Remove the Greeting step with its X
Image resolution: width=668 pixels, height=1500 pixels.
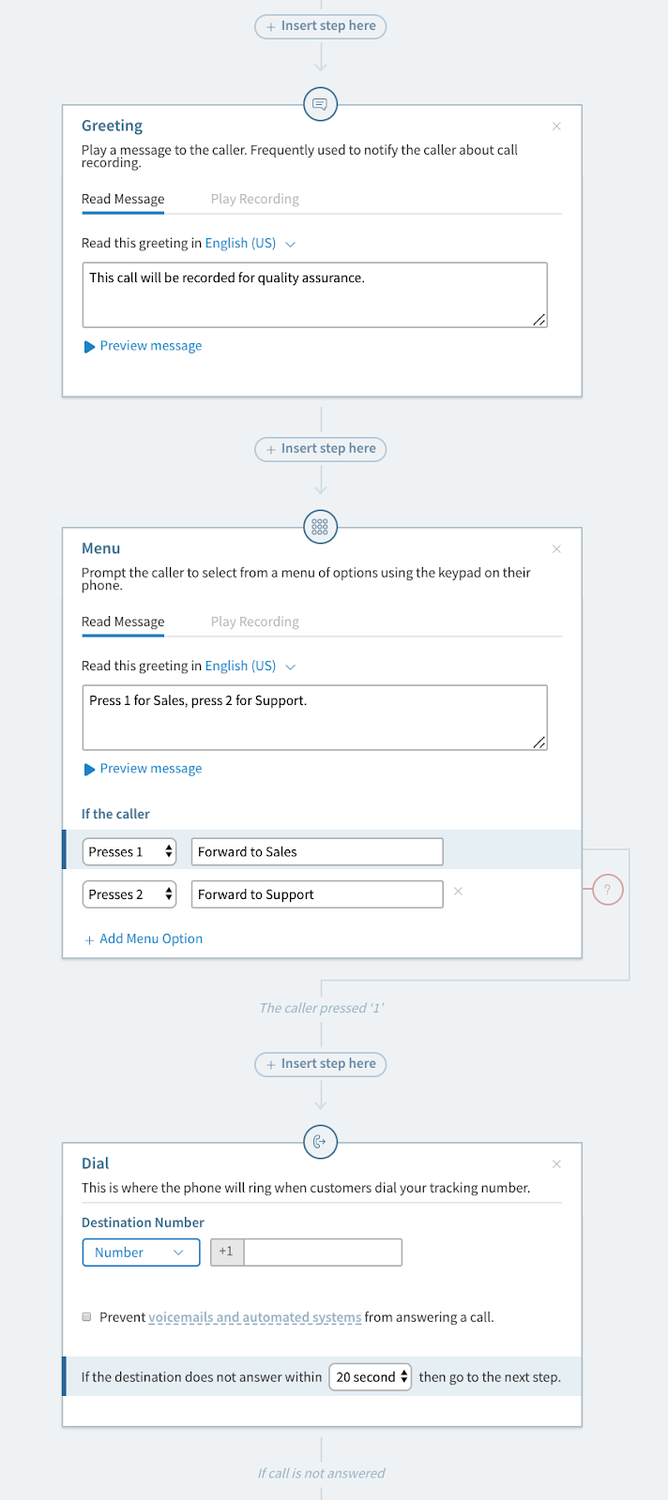557,126
